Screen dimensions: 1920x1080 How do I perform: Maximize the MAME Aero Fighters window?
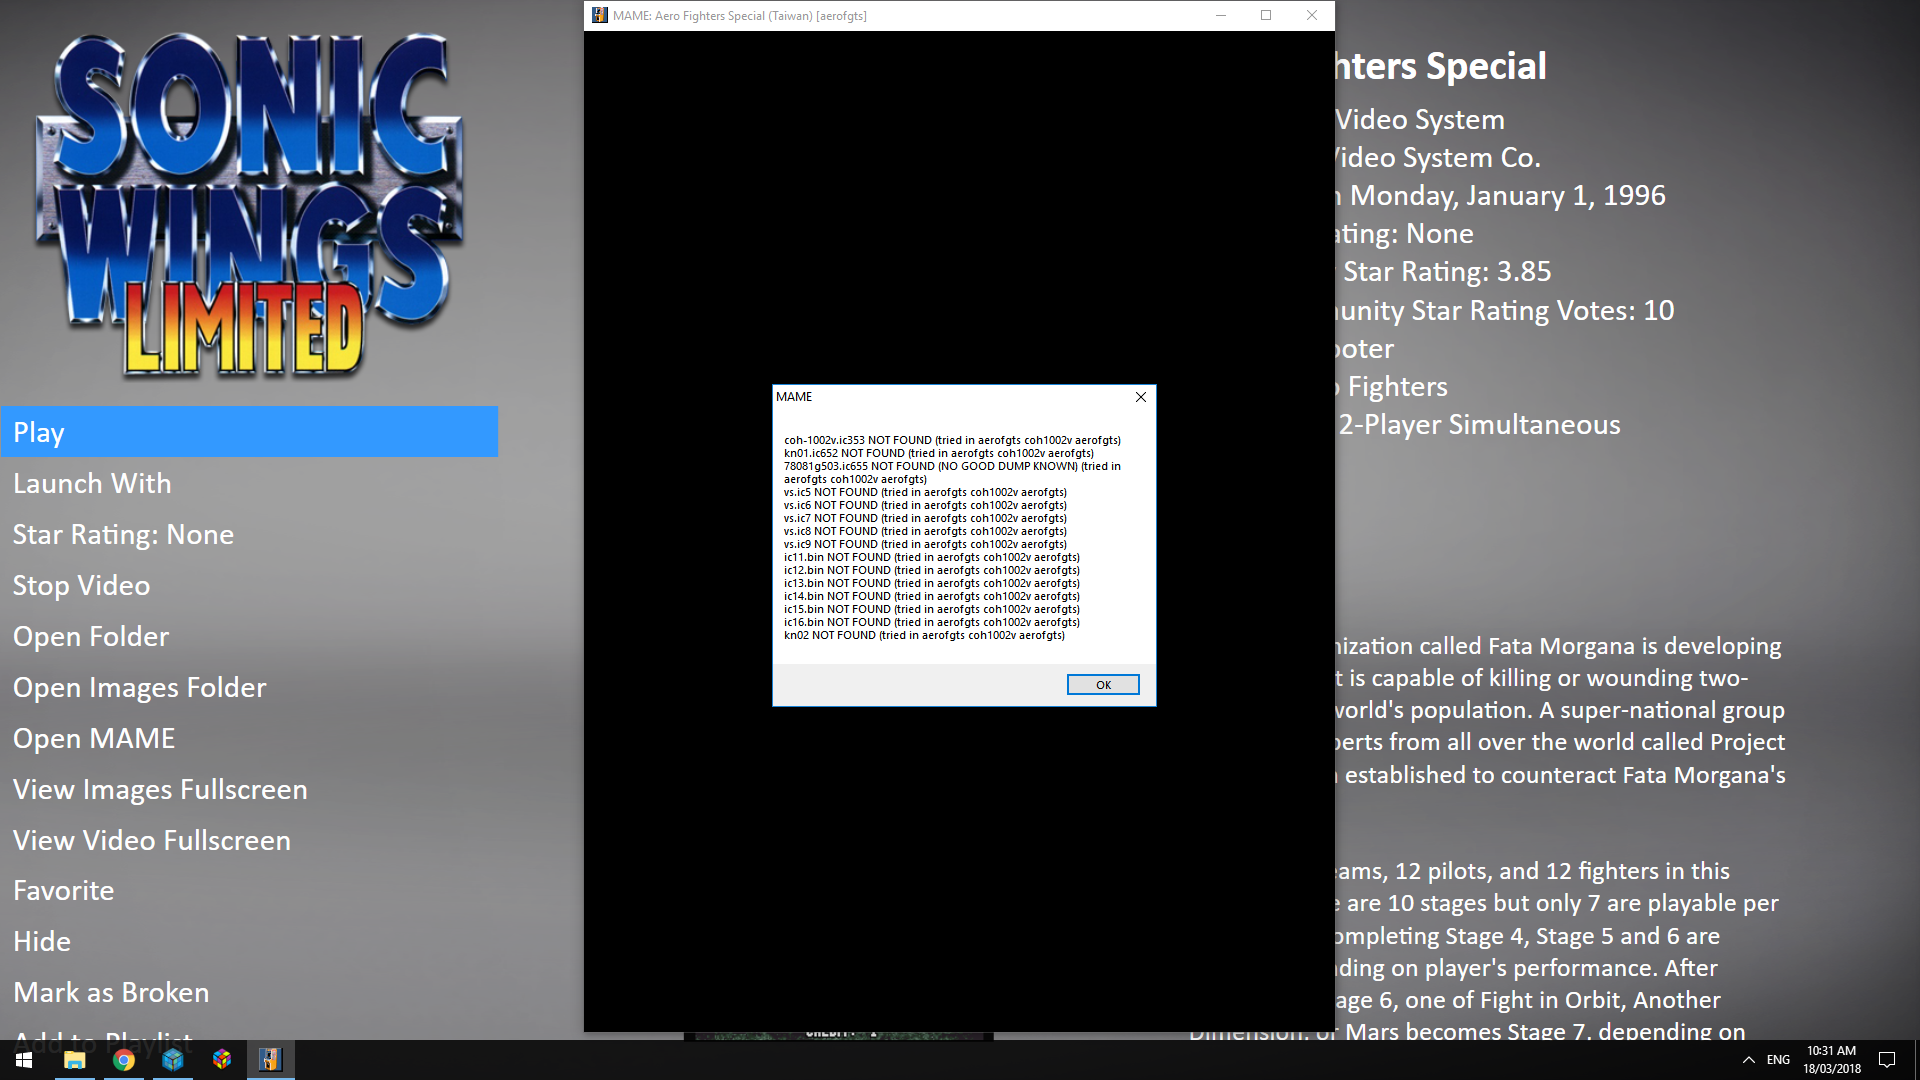point(1266,15)
